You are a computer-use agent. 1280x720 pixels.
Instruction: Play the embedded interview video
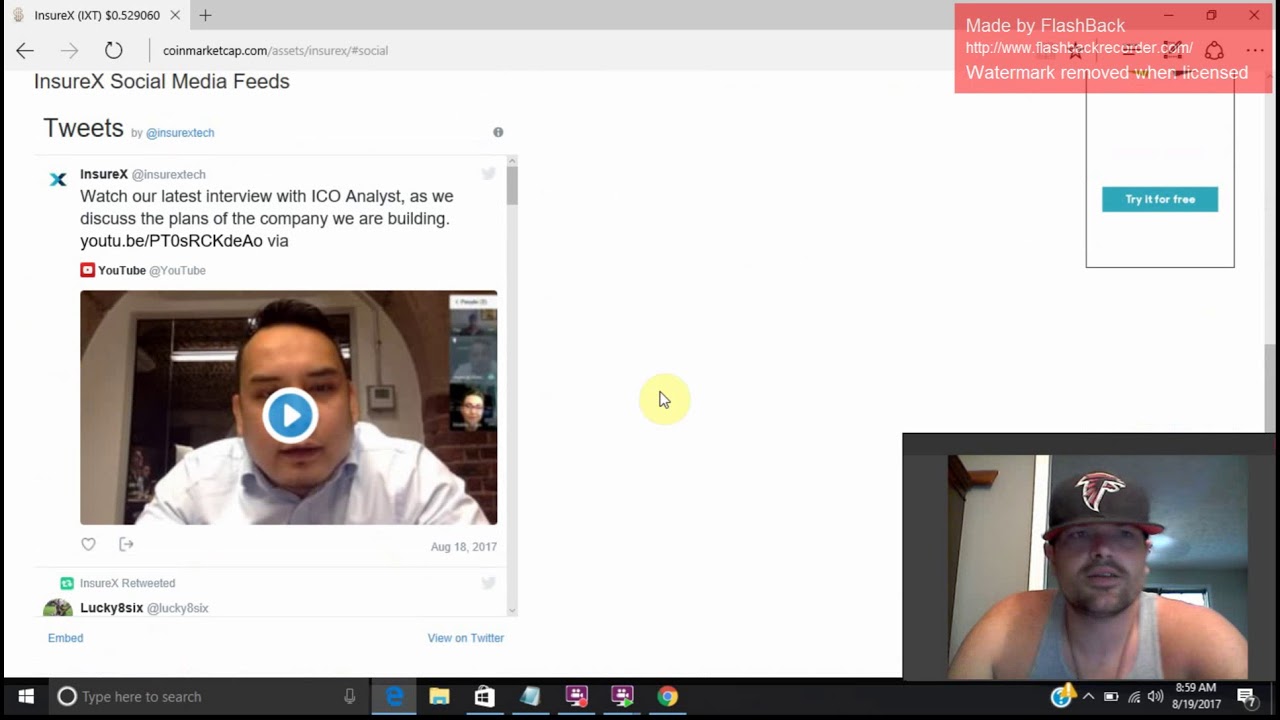[x=290, y=414]
